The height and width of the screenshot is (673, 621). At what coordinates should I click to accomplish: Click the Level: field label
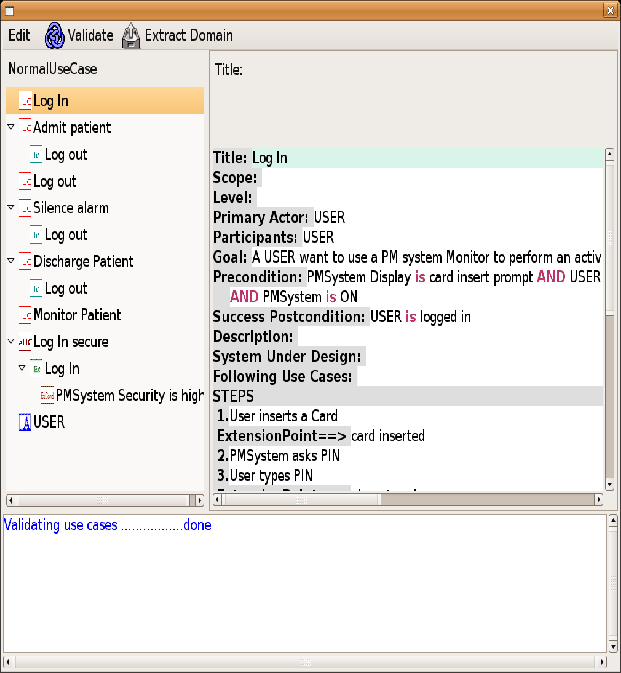tap(233, 197)
